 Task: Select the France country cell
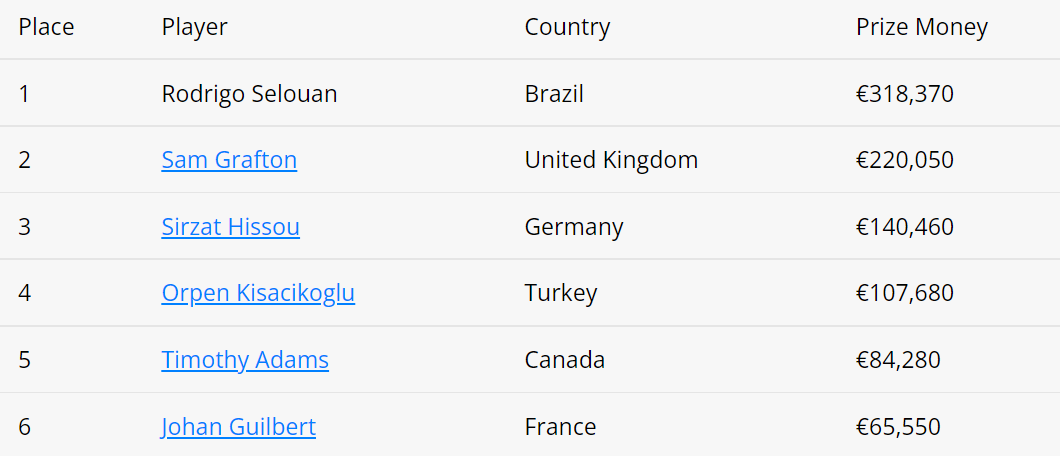pyautogui.click(x=560, y=427)
